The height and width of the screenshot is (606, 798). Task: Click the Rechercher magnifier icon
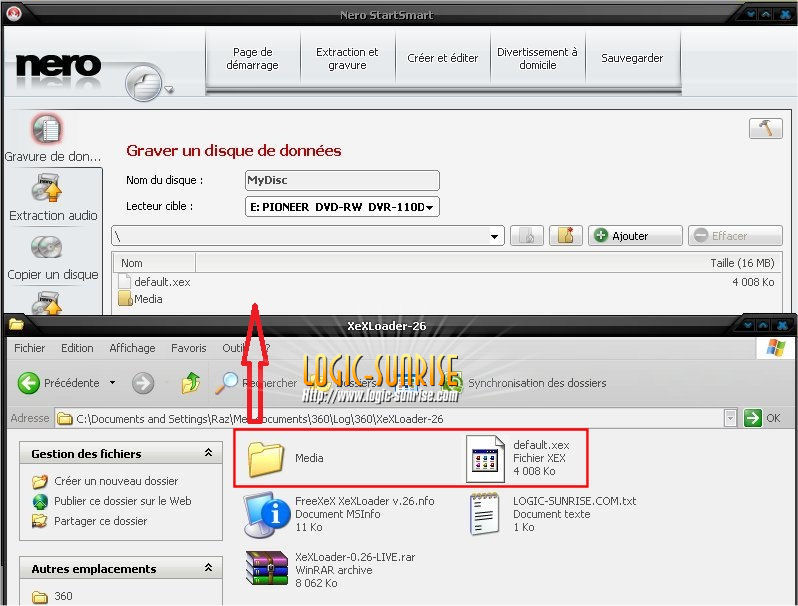(x=226, y=383)
